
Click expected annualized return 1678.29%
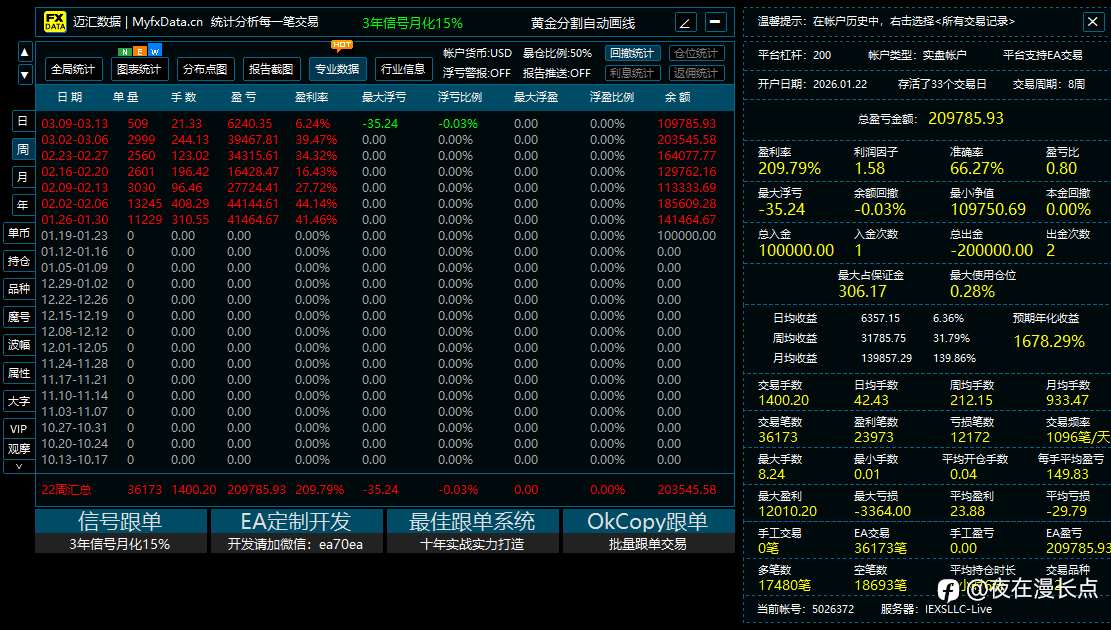1049,342
